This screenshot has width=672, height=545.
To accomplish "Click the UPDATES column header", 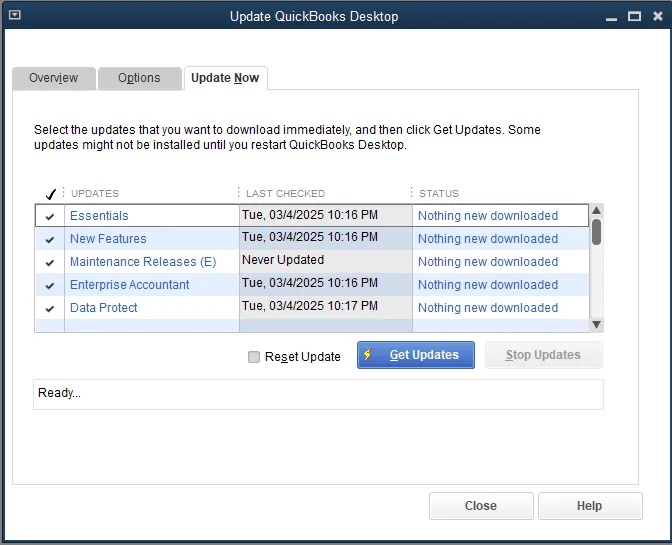I will pyautogui.click(x=95, y=194).
